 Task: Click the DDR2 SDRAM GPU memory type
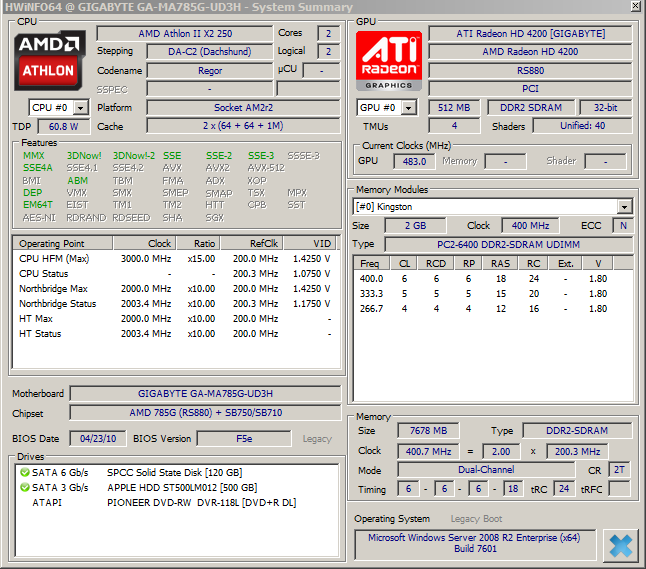(531, 108)
